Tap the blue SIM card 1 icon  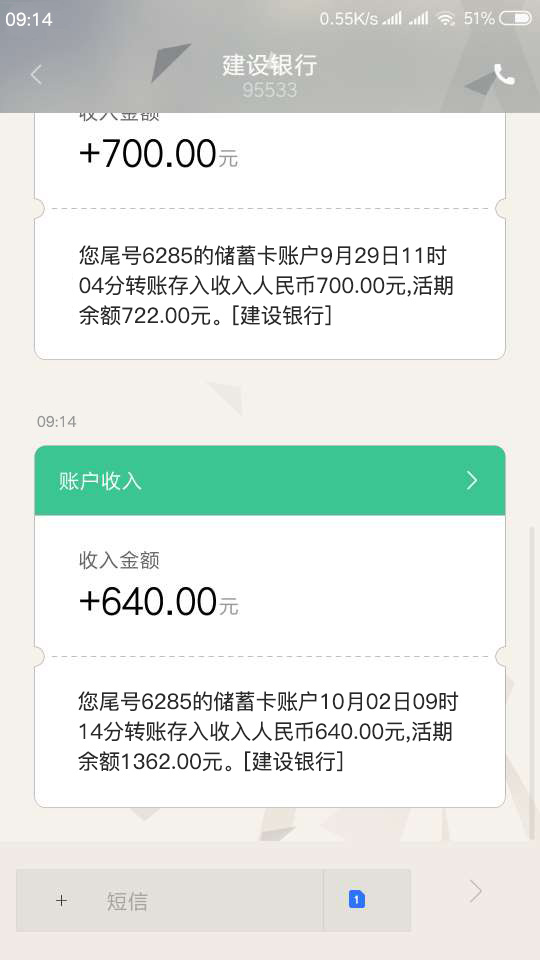point(357,899)
